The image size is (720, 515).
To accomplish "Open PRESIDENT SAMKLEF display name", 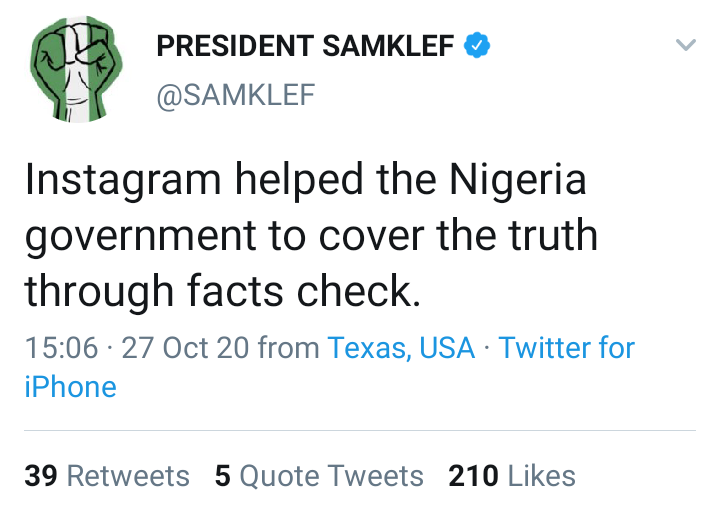I will [305, 46].
